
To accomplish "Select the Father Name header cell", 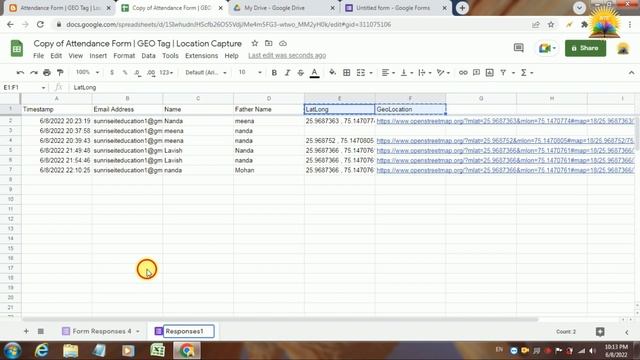I will click(269, 109).
